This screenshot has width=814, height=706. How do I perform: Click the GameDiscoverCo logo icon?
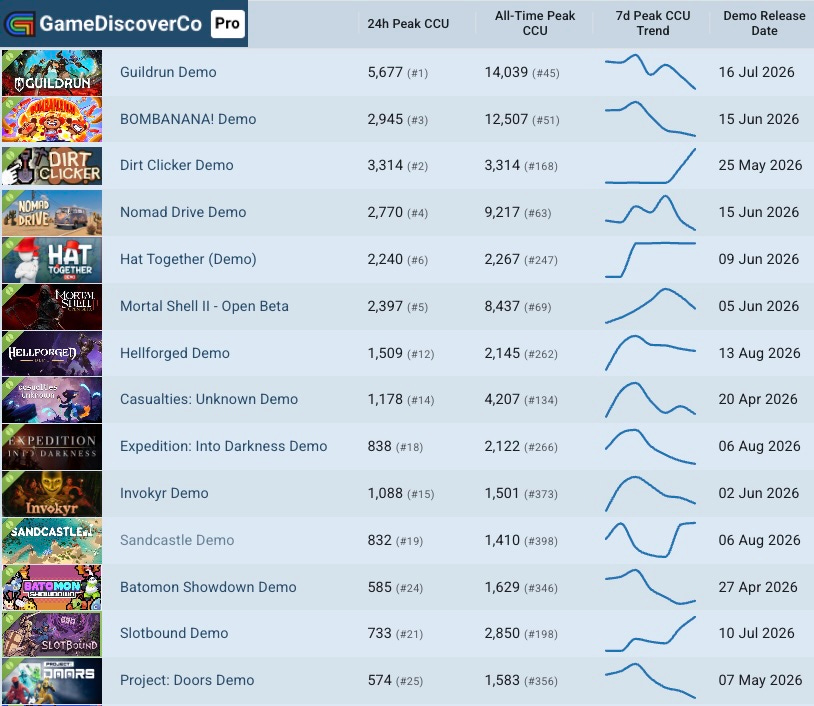tap(19, 23)
